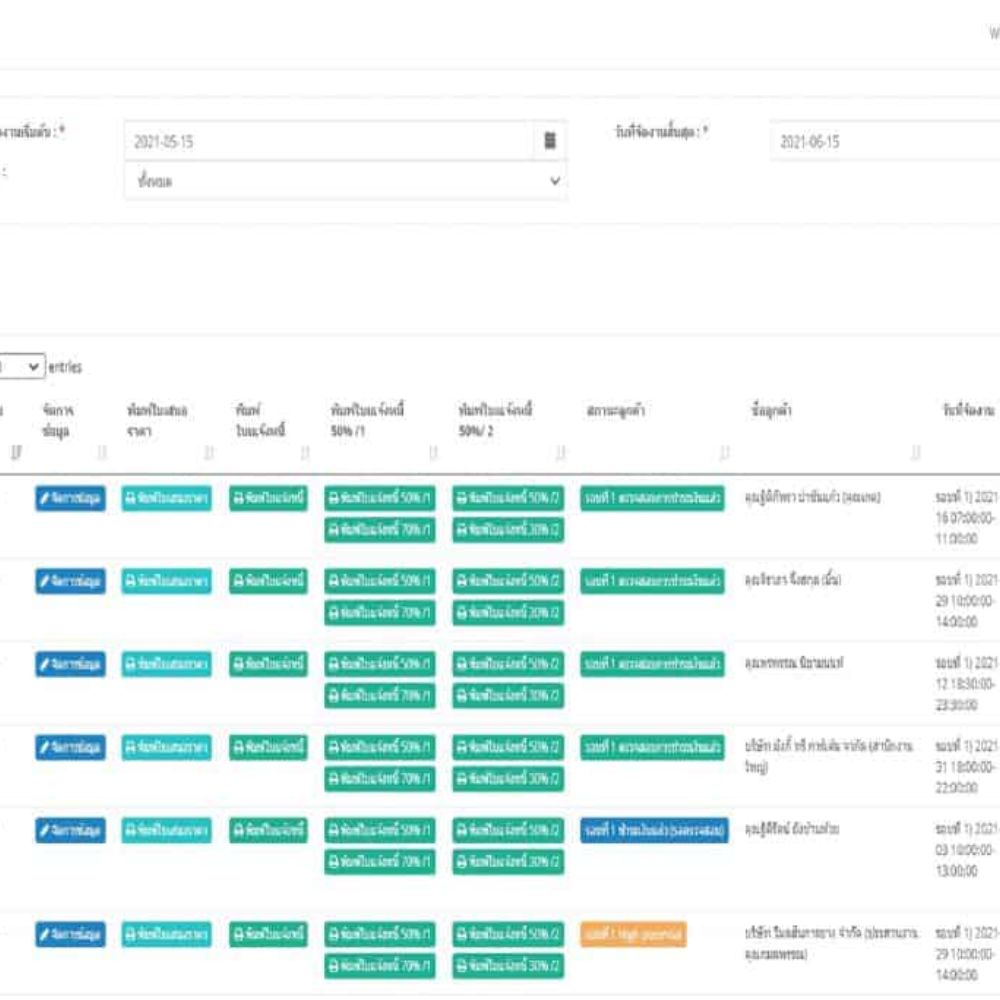Expand the dropdown below the start date
The height and width of the screenshot is (1000, 1000).
tap(345, 182)
